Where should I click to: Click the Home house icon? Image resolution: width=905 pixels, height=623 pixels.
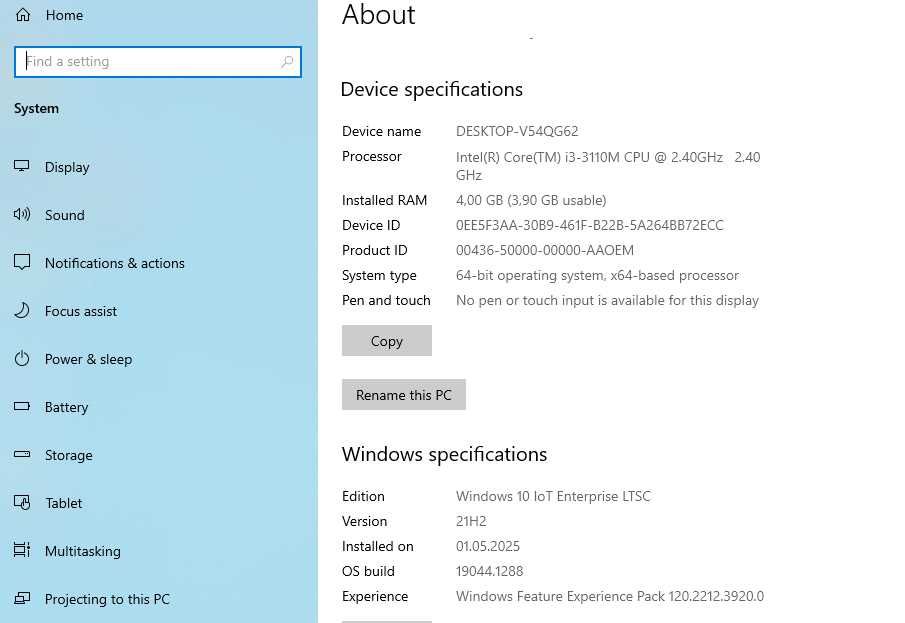[x=23, y=15]
